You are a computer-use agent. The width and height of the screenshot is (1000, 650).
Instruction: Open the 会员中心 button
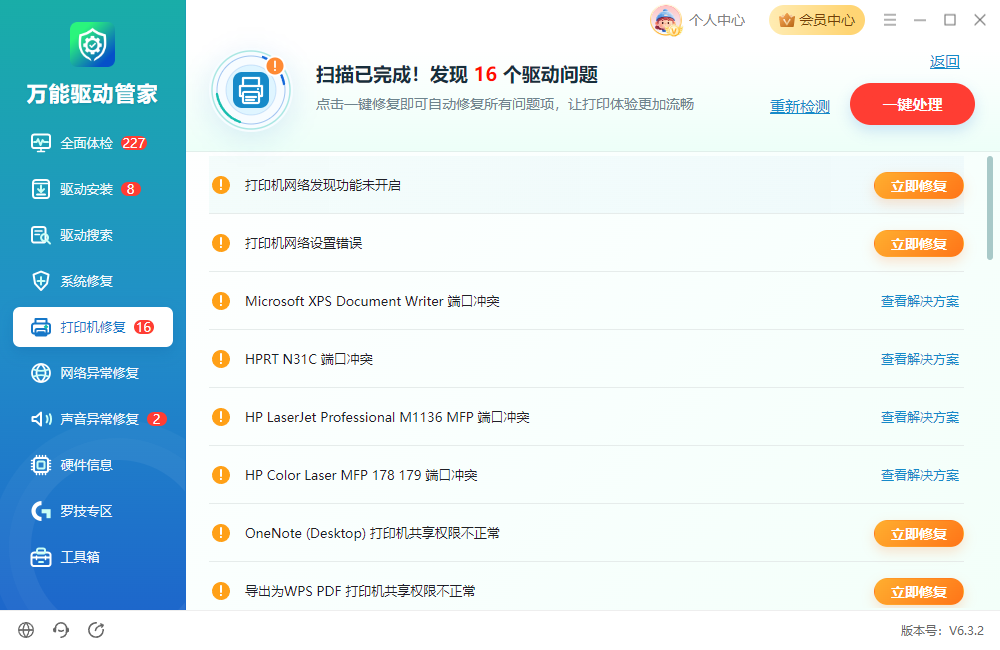click(x=817, y=20)
